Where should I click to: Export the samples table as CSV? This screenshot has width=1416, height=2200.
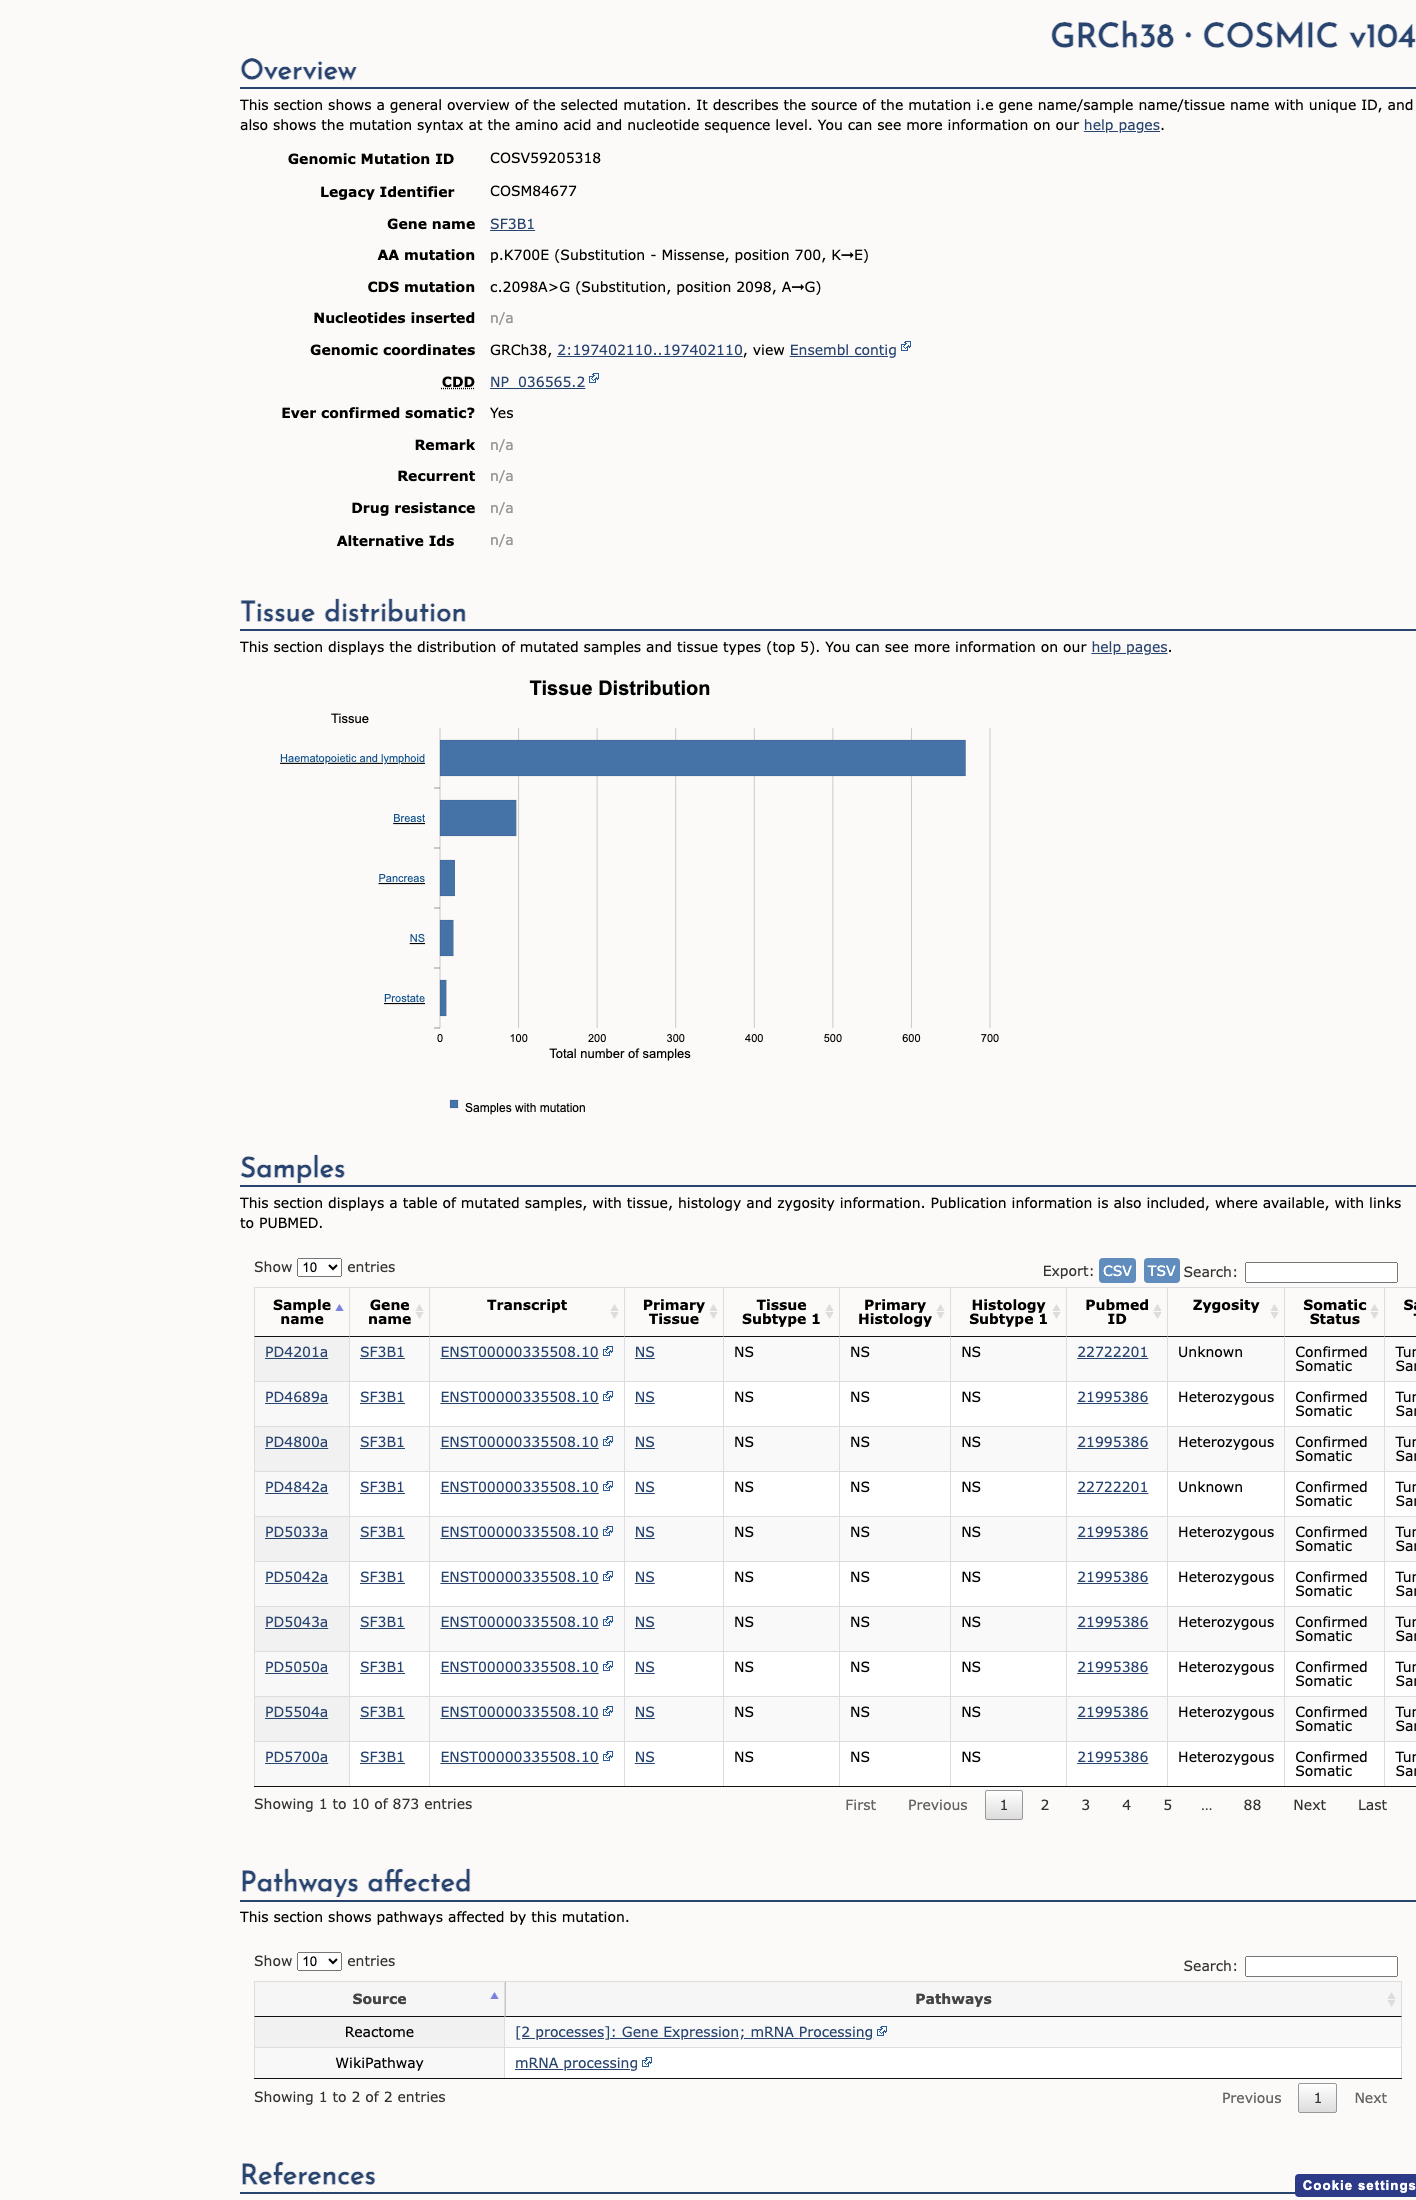[x=1117, y=1270]
